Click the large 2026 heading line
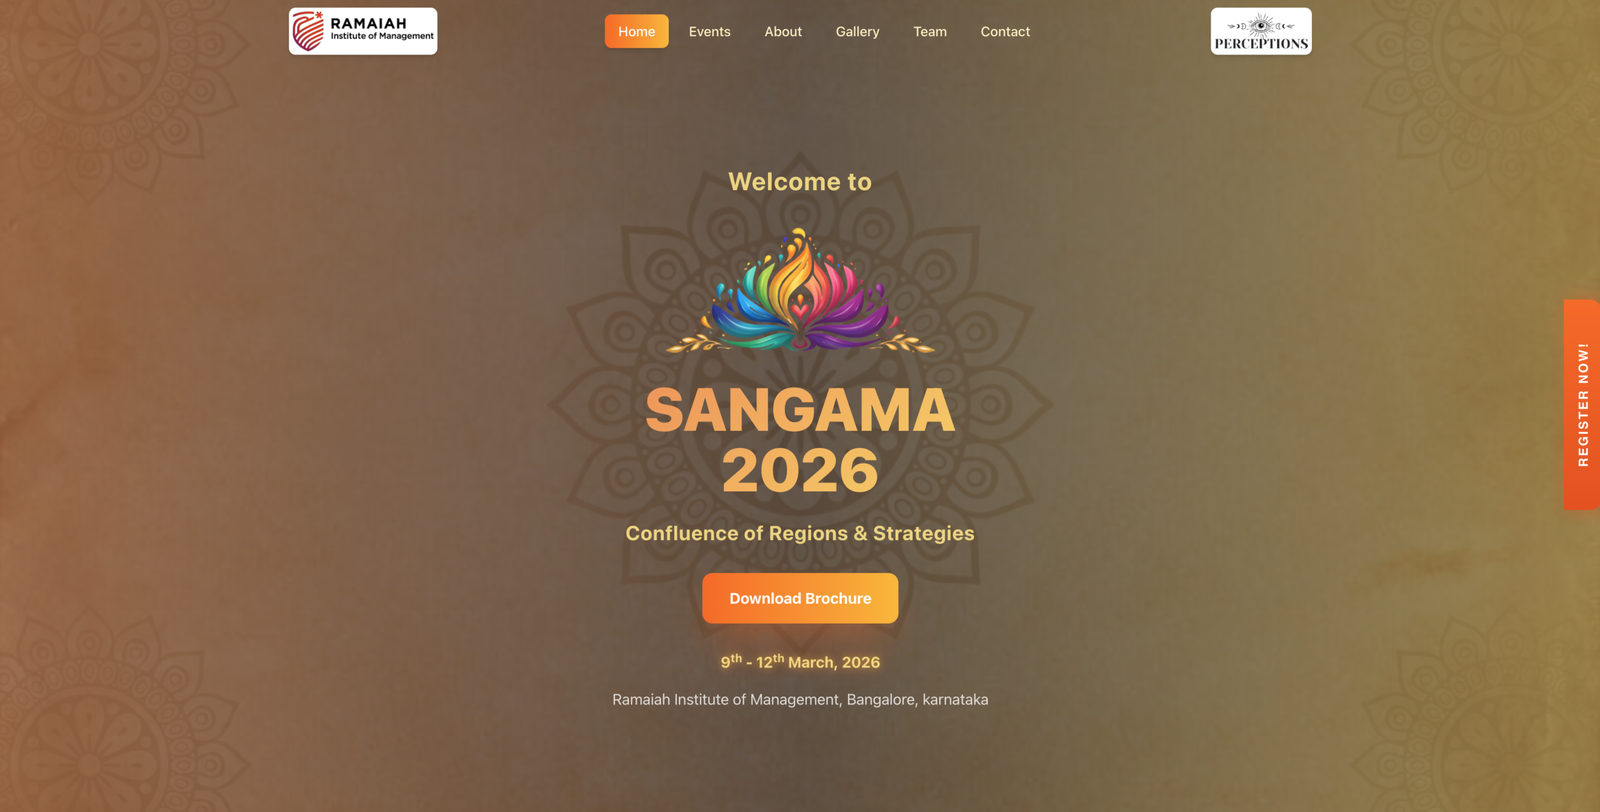 pos(800,470)
